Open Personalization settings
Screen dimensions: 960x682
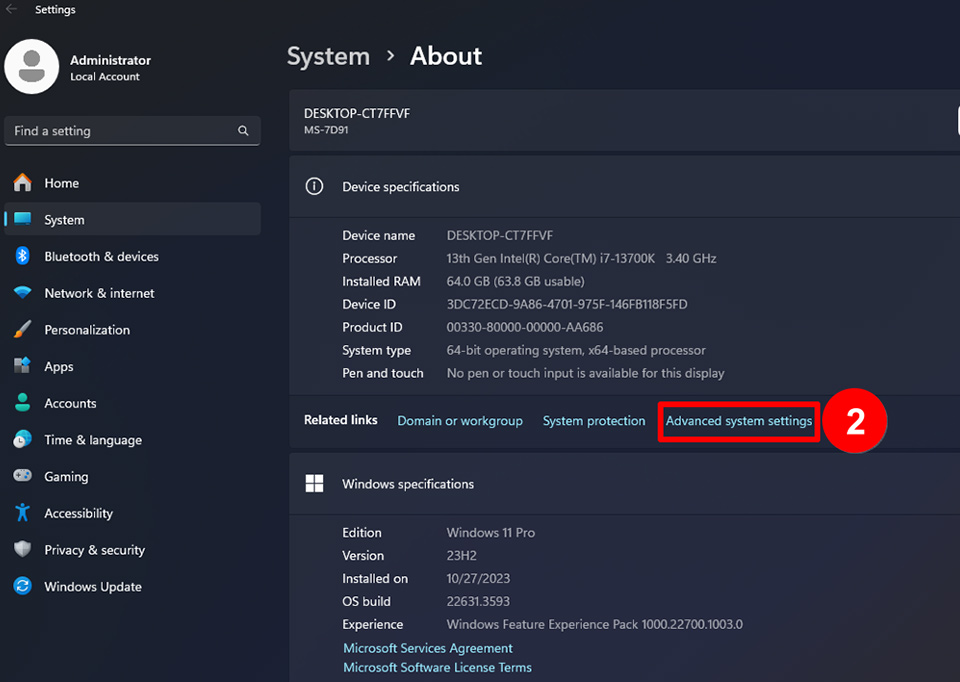[x=87, y=330]
